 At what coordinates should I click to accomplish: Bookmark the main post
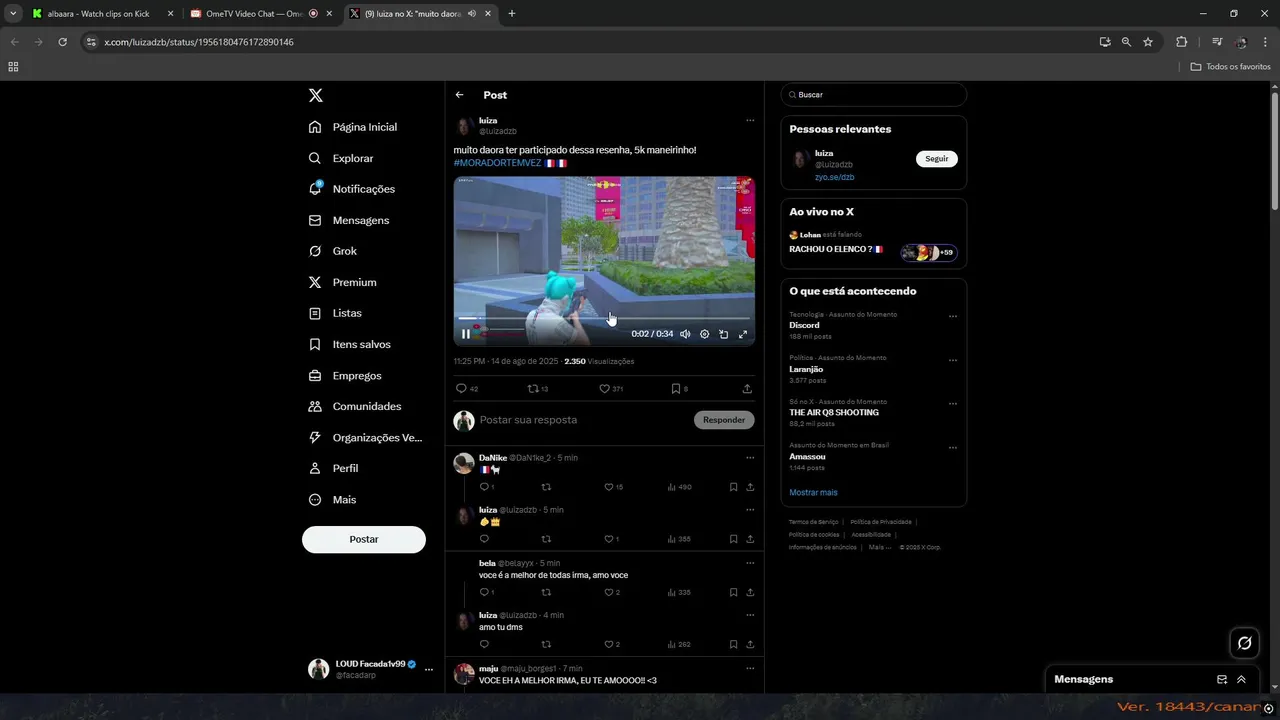point(679,388)
